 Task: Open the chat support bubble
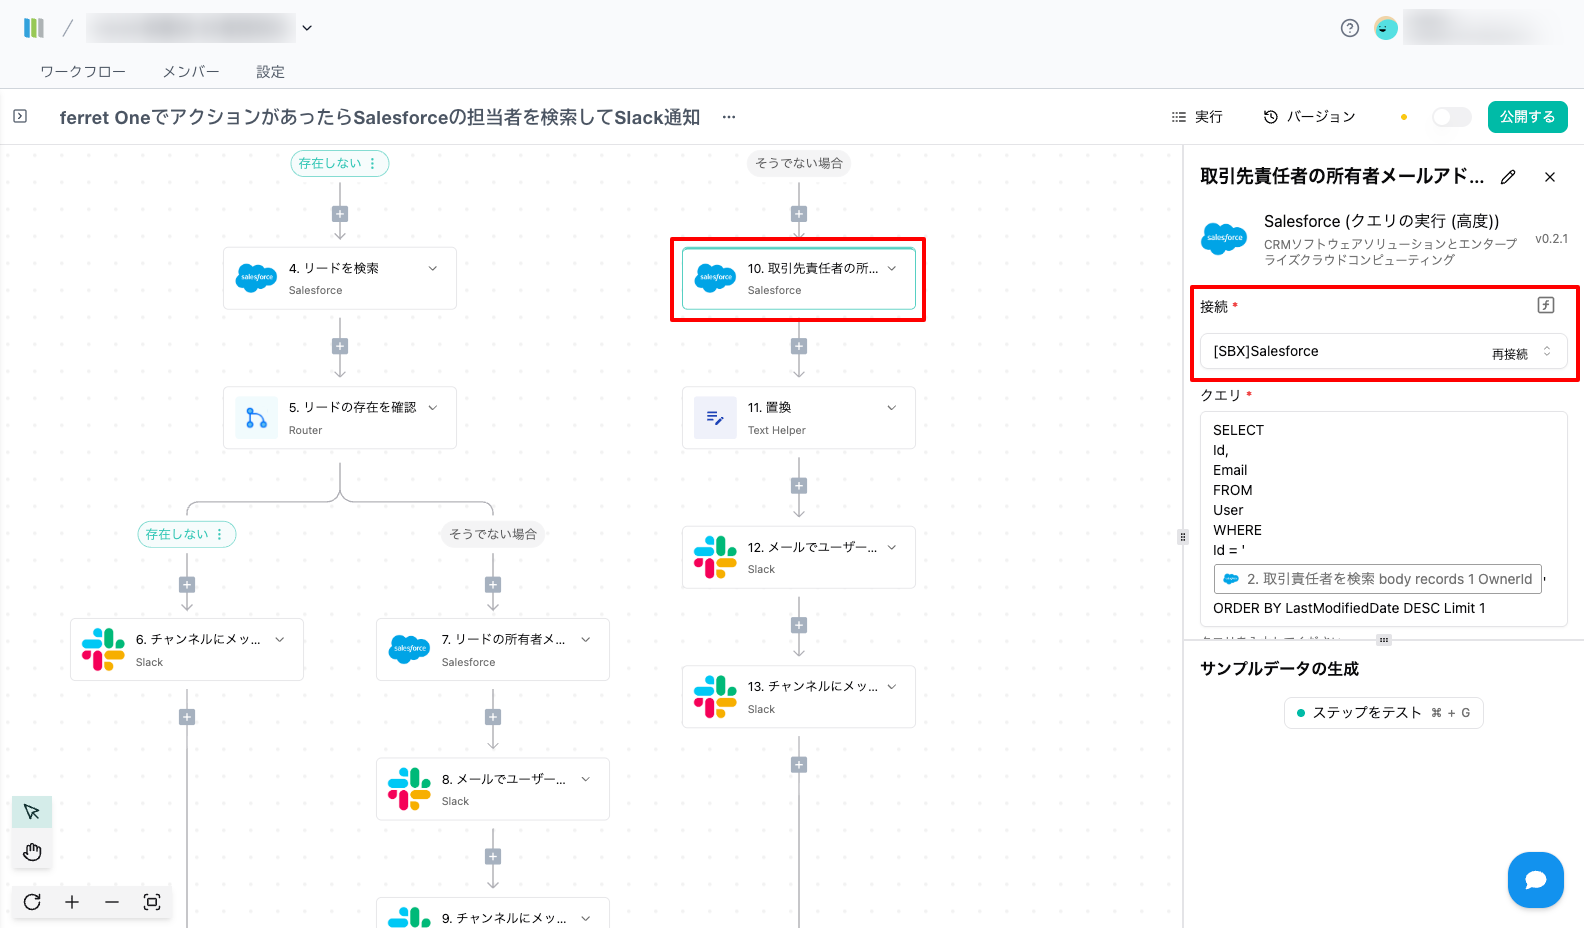pos(1536,880)
